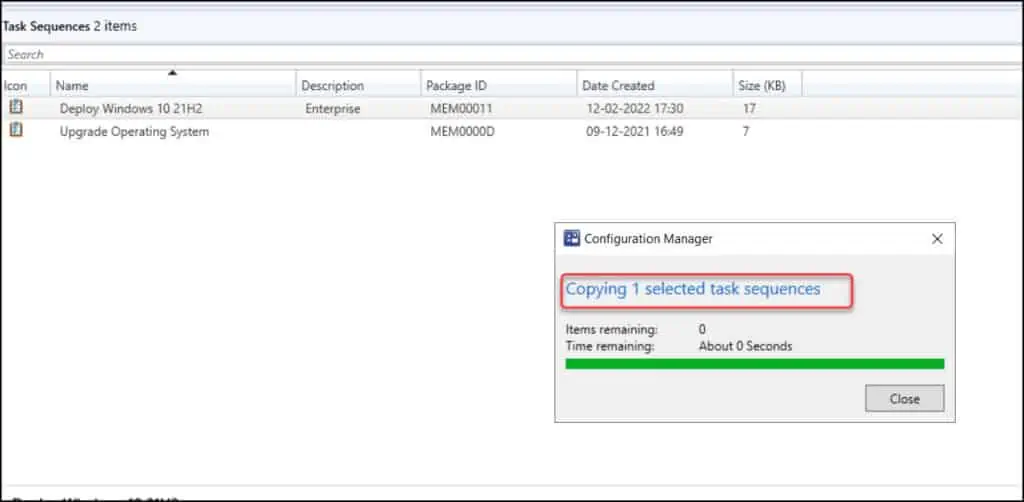The width and height of the screenshot is (1024, 502).
Task: Click the green copy progress bar
Action: point(754,364)
